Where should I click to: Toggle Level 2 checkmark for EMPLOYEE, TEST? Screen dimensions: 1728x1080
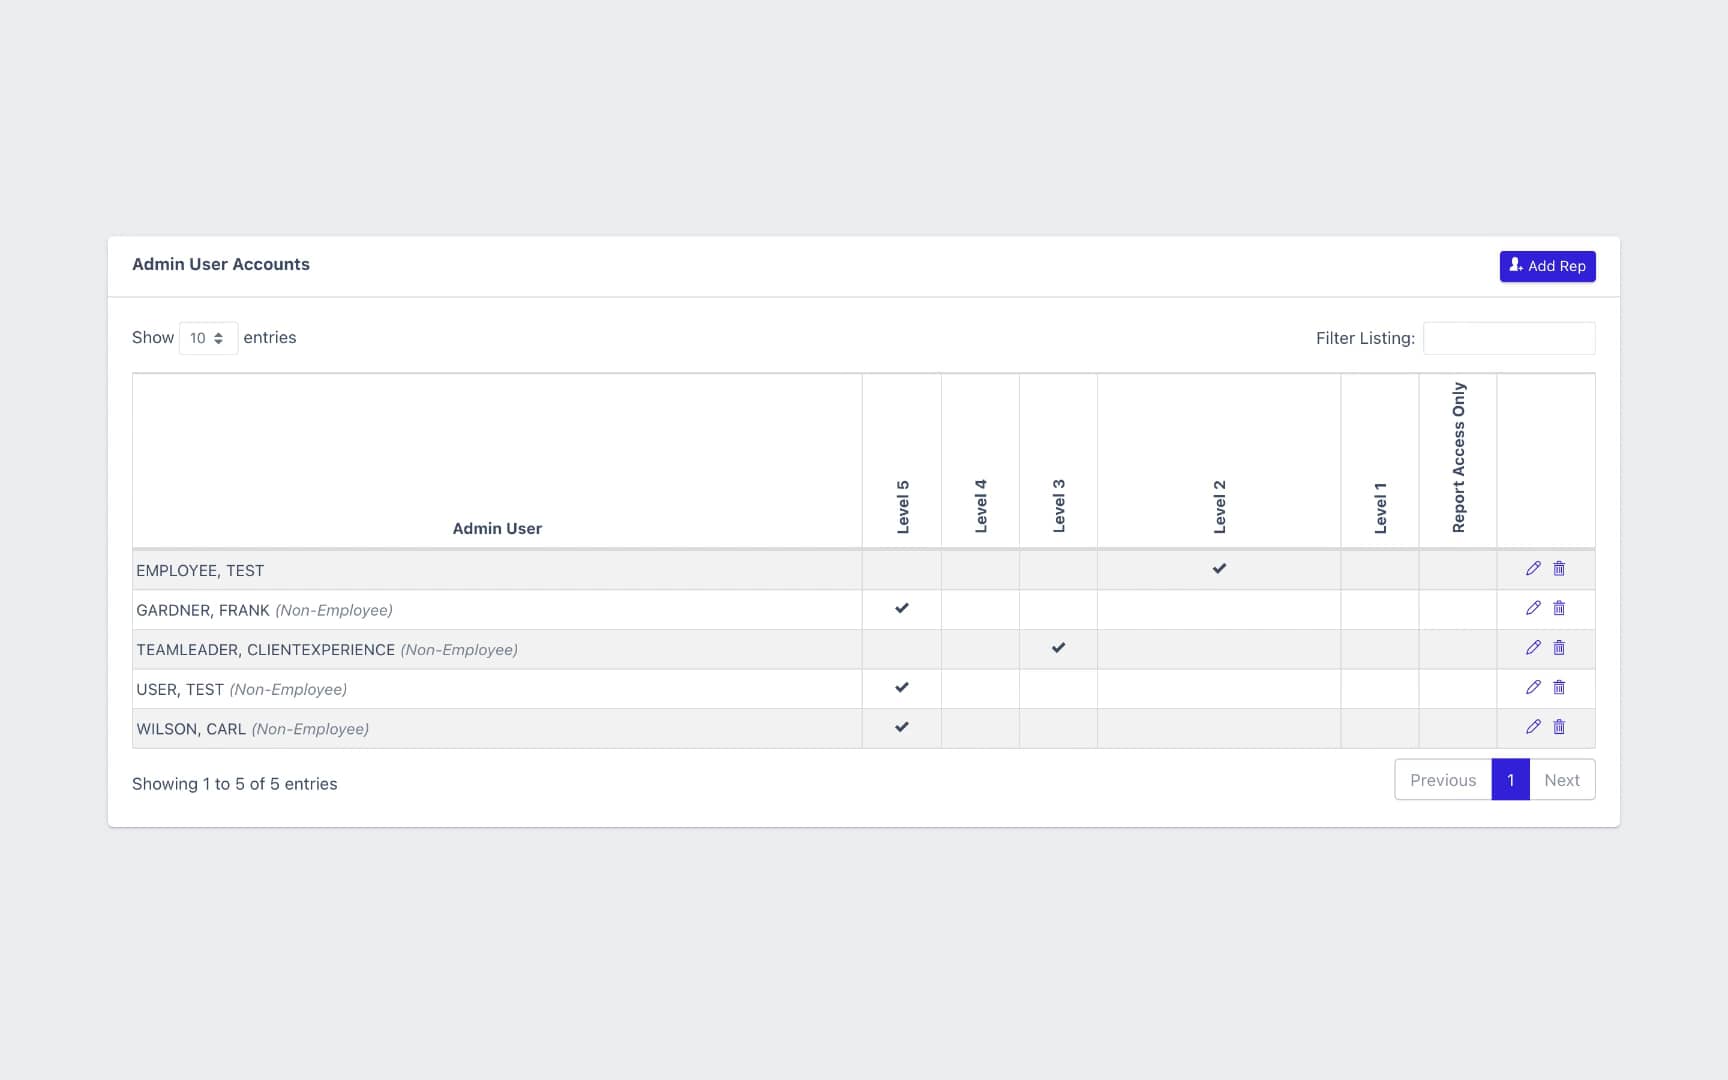[x=1219, y=569]
